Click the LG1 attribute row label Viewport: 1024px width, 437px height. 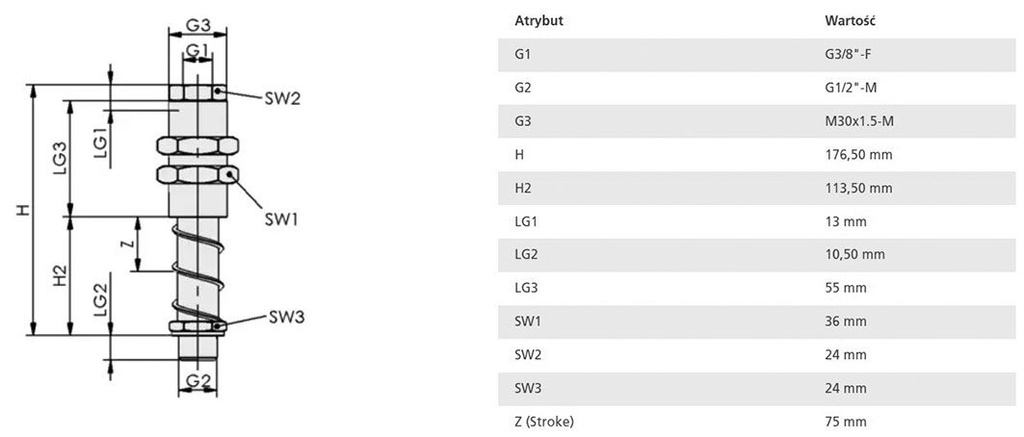pos(527,221)
